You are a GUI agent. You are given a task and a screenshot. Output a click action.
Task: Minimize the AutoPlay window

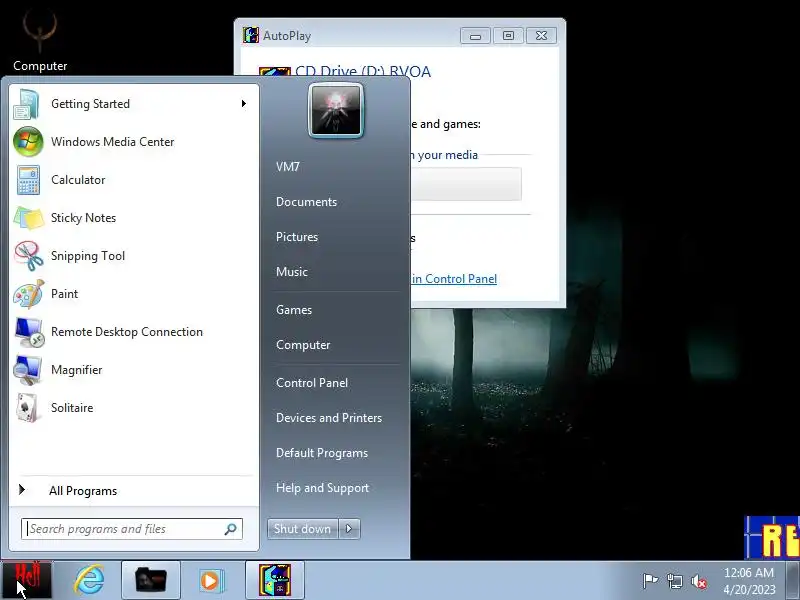(x=476, y=36)
